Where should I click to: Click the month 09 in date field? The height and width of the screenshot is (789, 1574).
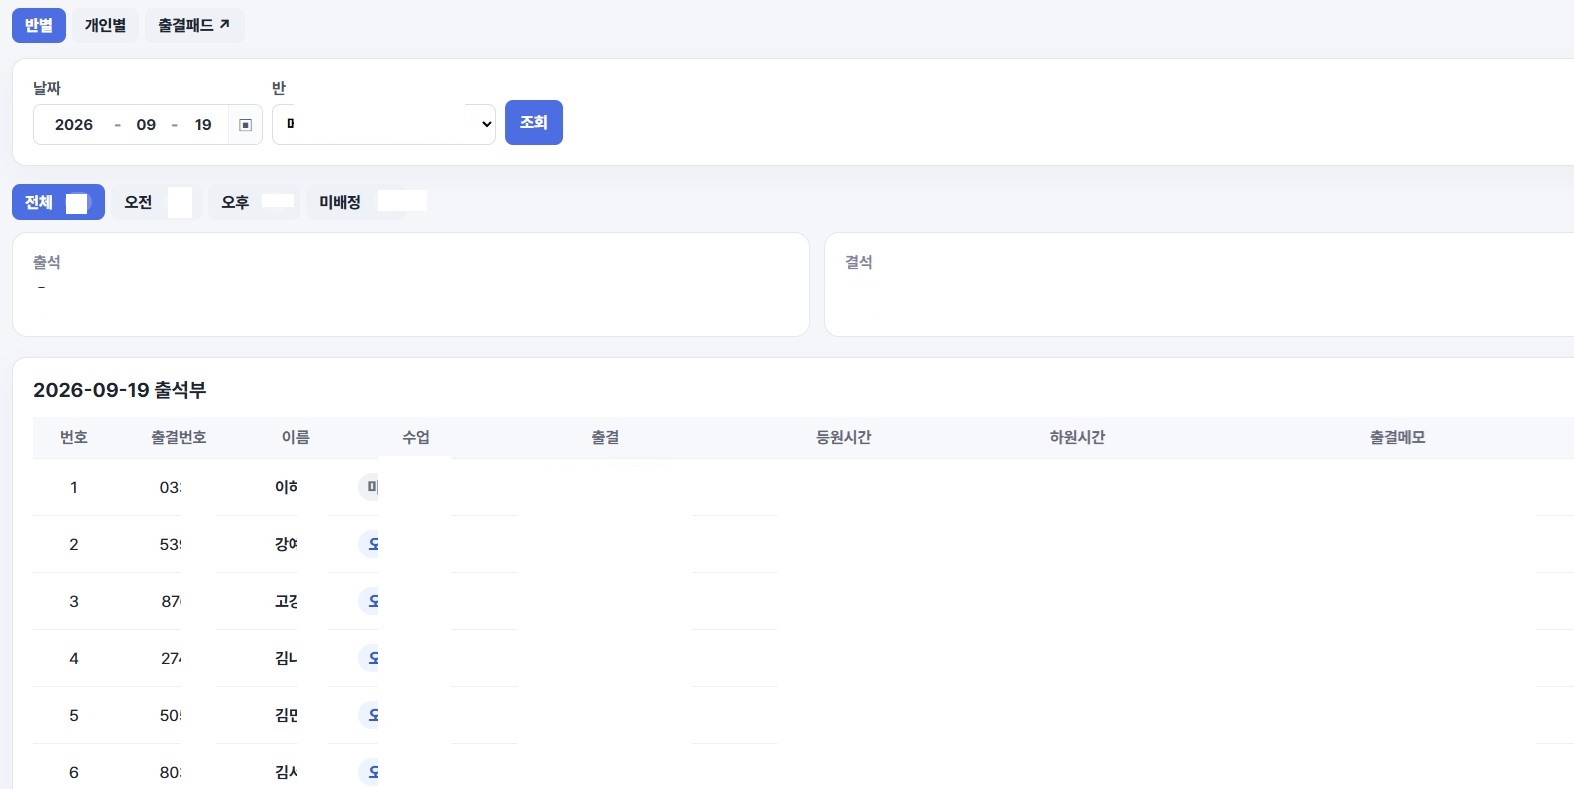coord(146,125)
